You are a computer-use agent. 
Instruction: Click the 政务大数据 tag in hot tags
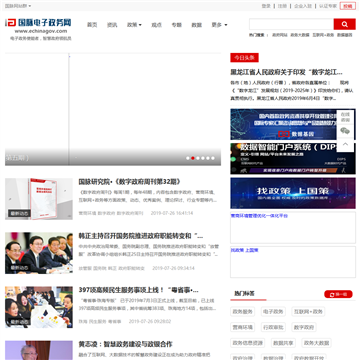tap(316, 343)
